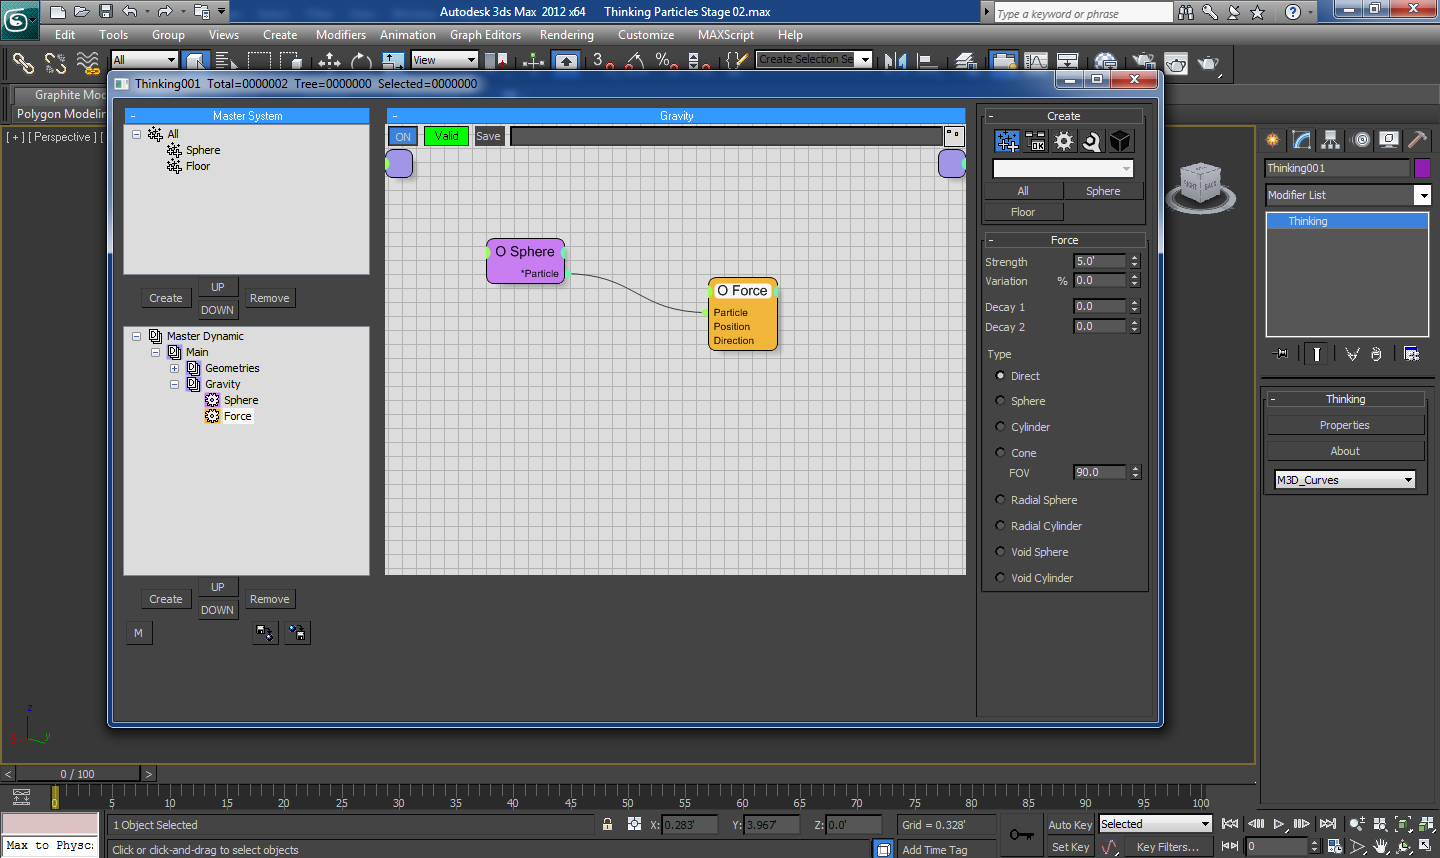Screen dimensions: 1440x858
Task: Open the Customize menu
Action: click(646, 35)
